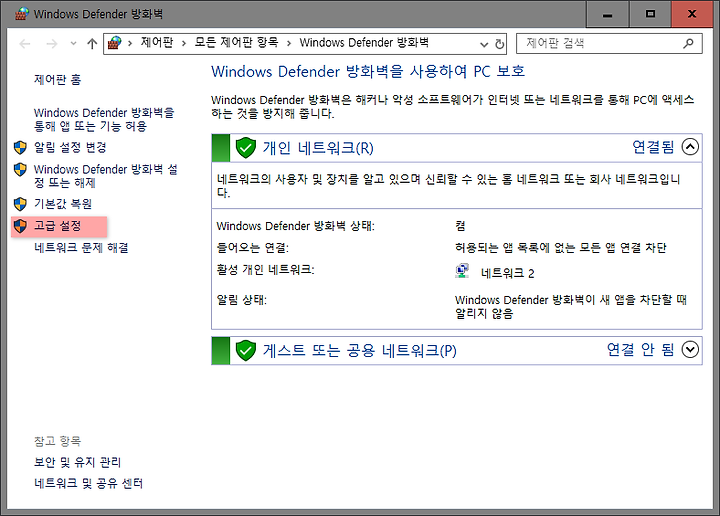Expand the 게스트 또는 공용 네트워크 section
This screenshot has width=720, height=516.
690,350
